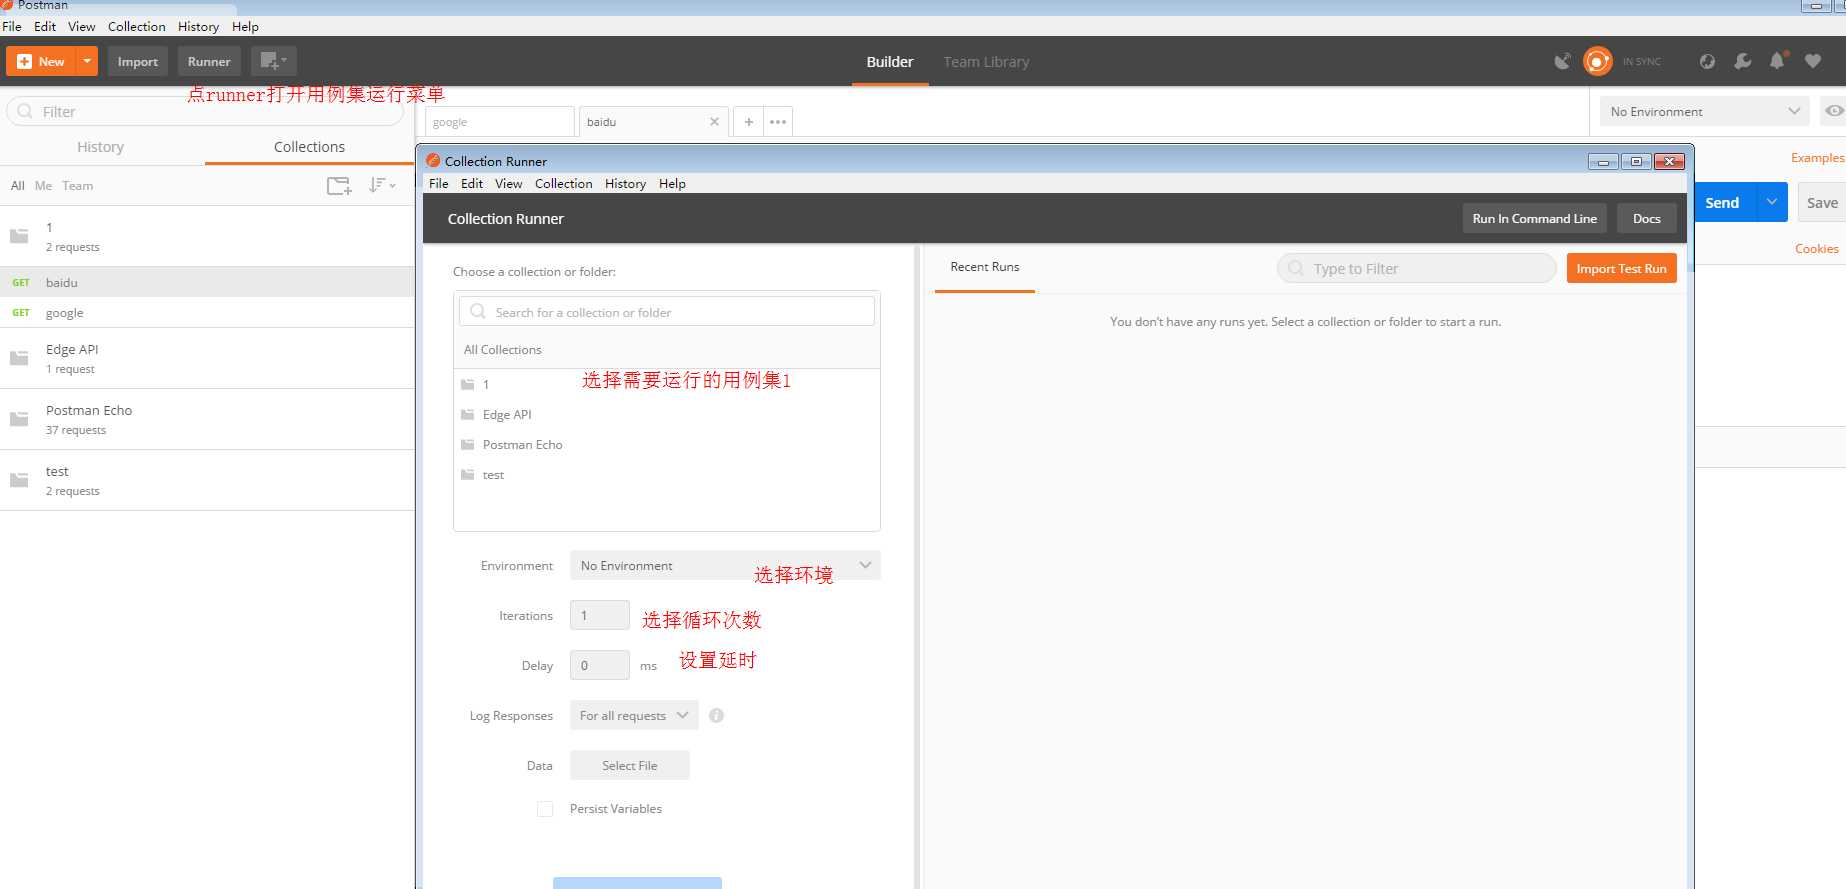
Task: Filter collections by Me in sidebar
Action: point(43,186)
